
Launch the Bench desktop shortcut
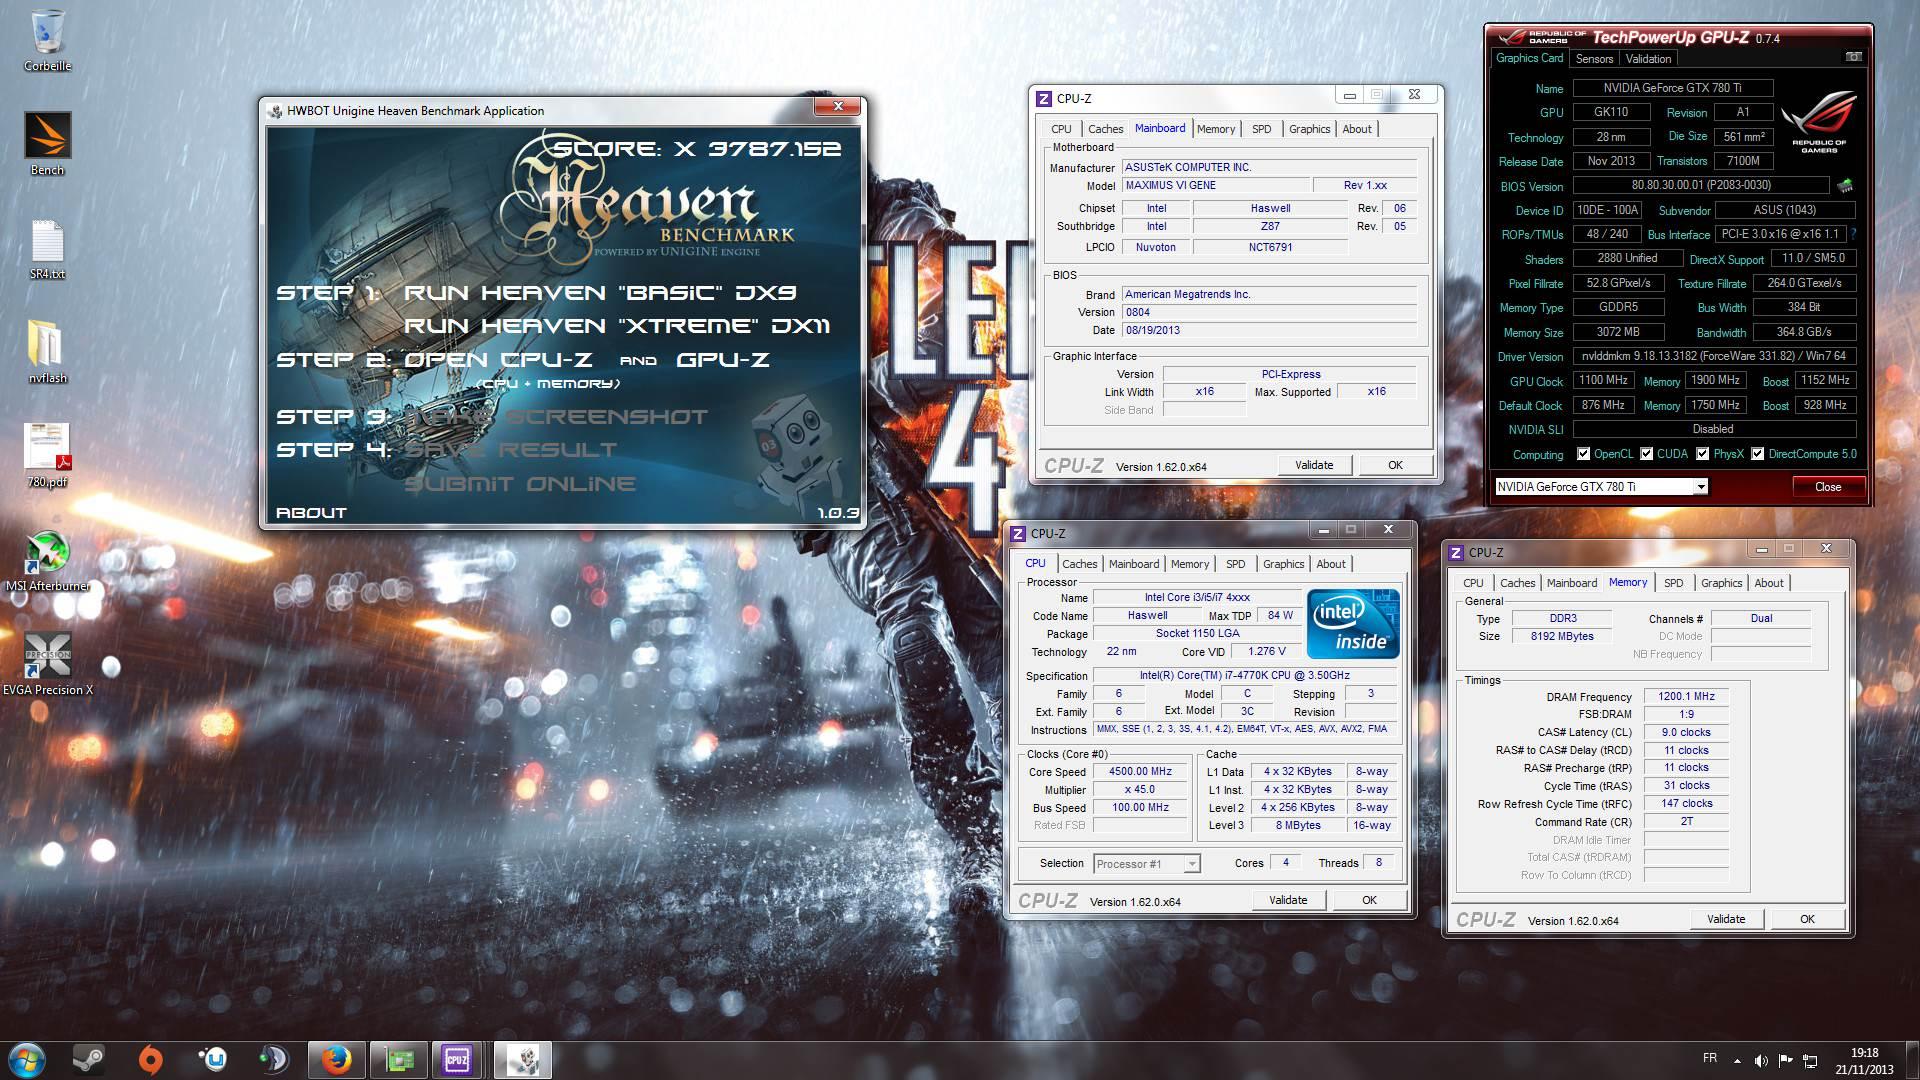[x=47, y=143]
